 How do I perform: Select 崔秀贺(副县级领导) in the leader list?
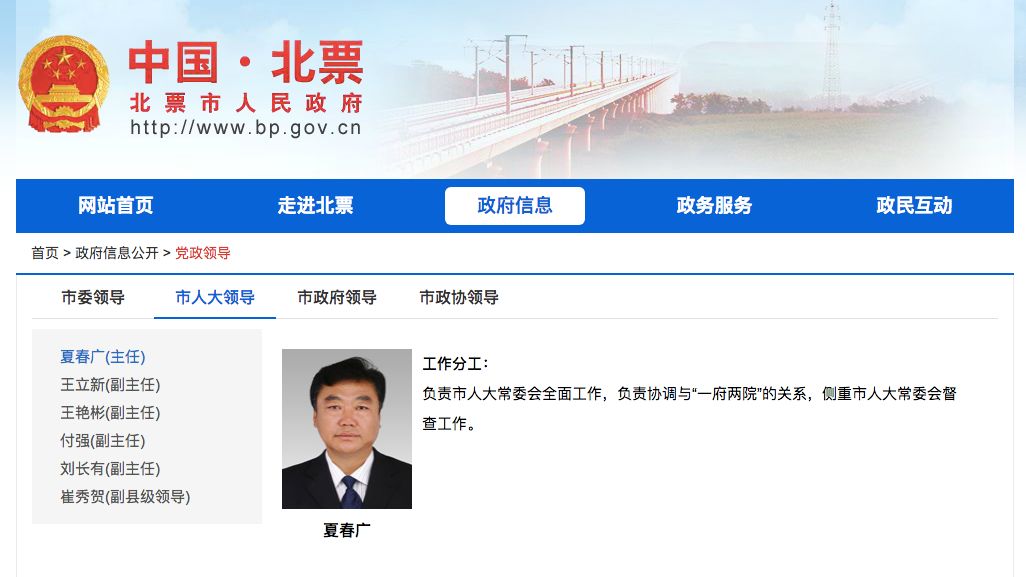(x=125, y=497)
